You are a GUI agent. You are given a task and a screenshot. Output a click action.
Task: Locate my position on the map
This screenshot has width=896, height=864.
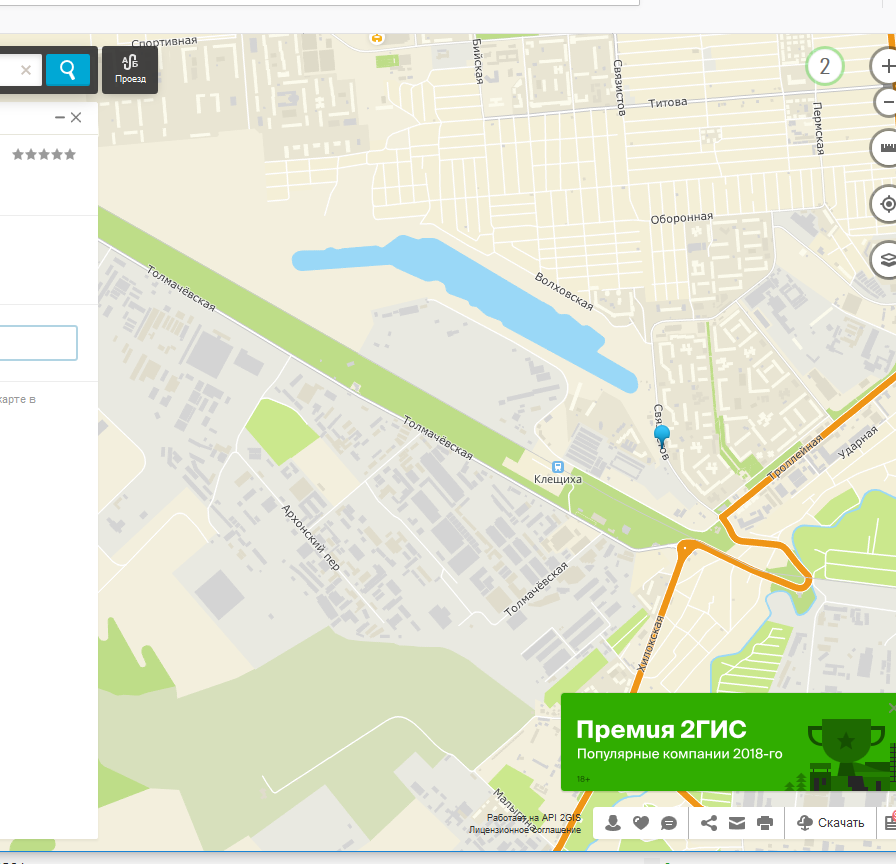coord(885,204)
